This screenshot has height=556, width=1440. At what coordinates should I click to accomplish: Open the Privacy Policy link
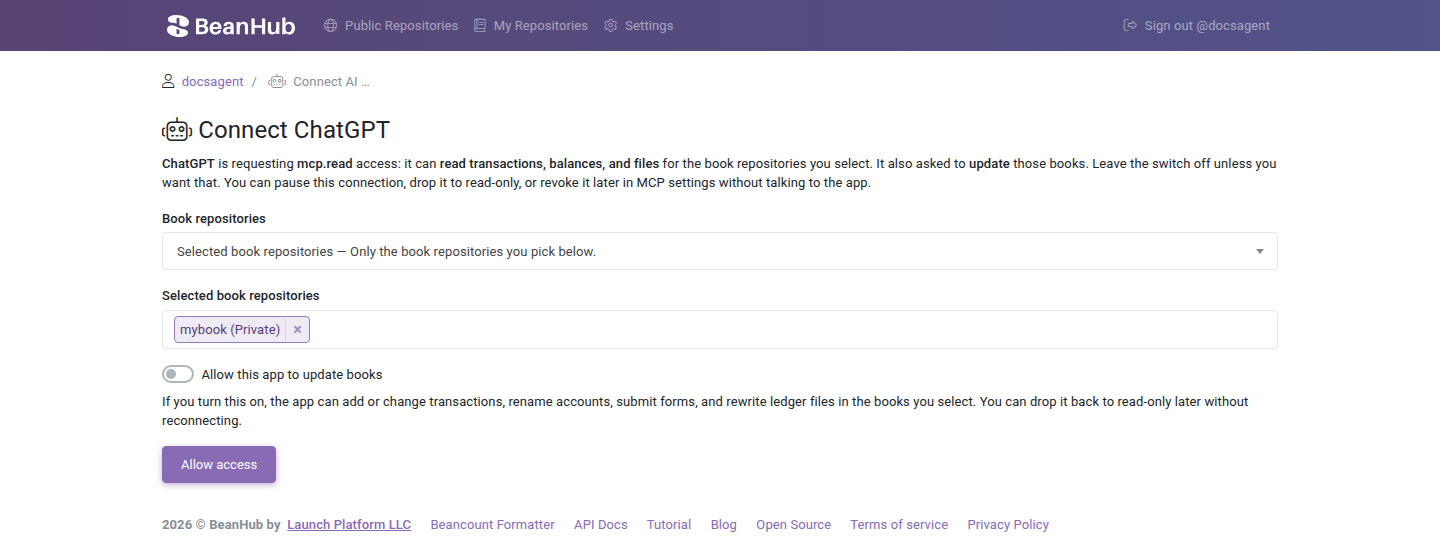pyautogui.click(x=1008, y=525)
